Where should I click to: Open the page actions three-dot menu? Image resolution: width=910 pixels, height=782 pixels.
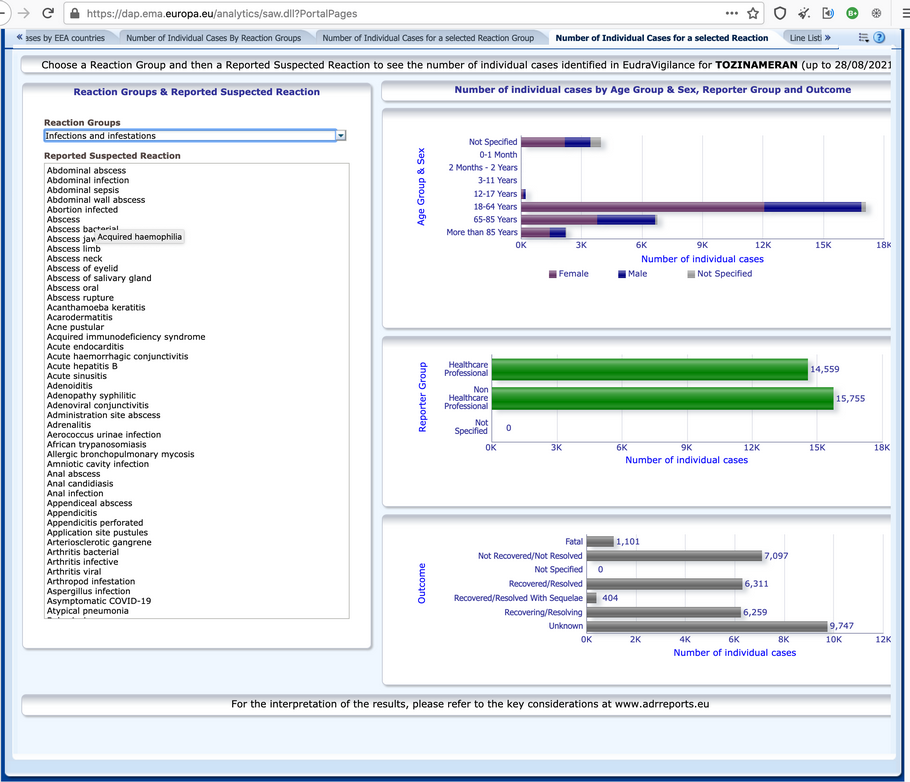(x=732, y=13)
